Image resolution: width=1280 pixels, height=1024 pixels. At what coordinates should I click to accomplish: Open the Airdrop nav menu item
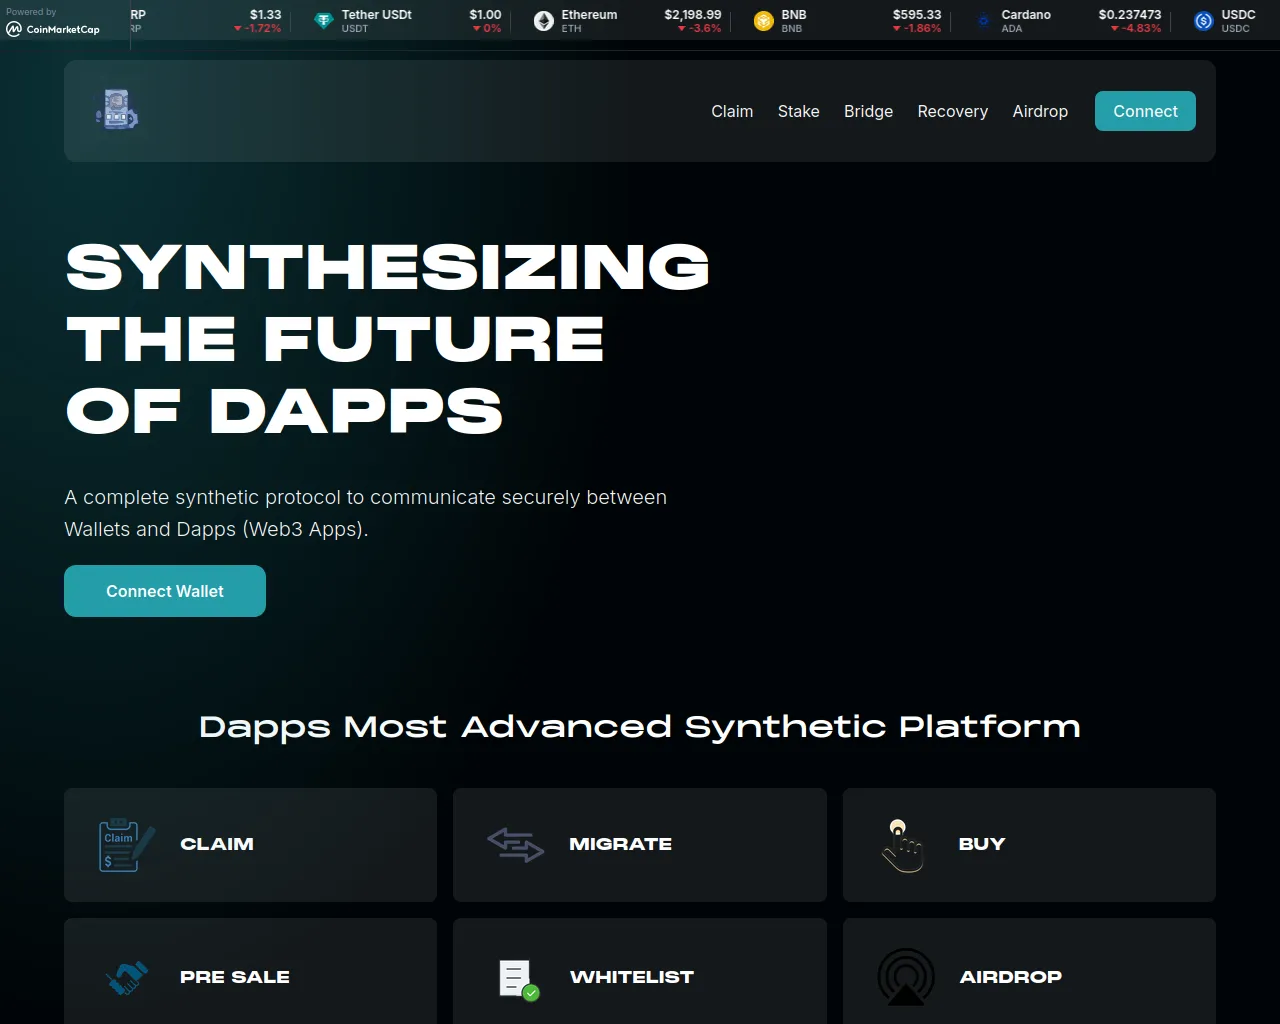[x=1040, y=111]
